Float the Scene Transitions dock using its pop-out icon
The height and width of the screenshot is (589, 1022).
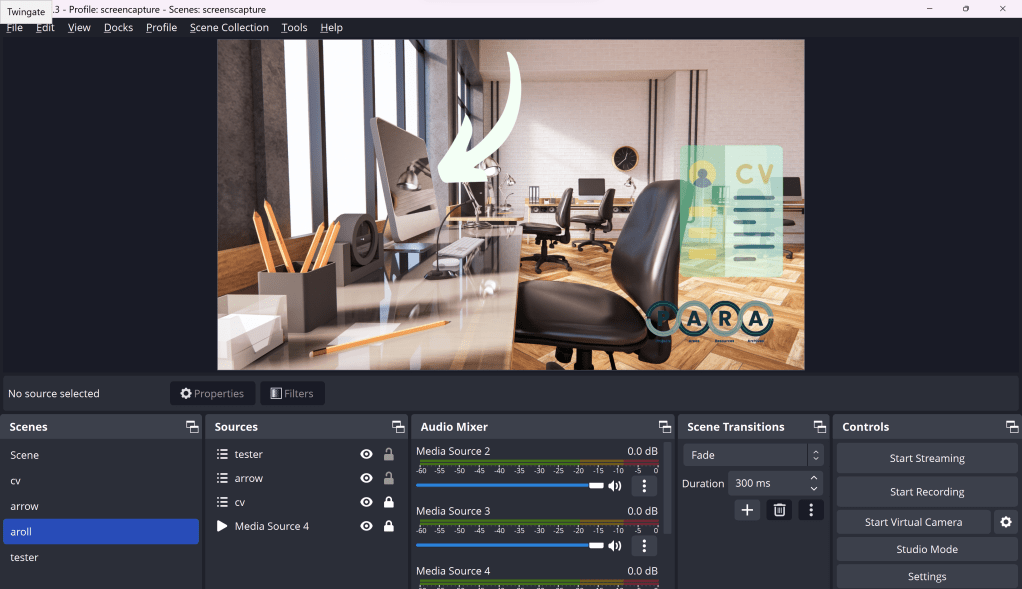[x=819, y=427]
